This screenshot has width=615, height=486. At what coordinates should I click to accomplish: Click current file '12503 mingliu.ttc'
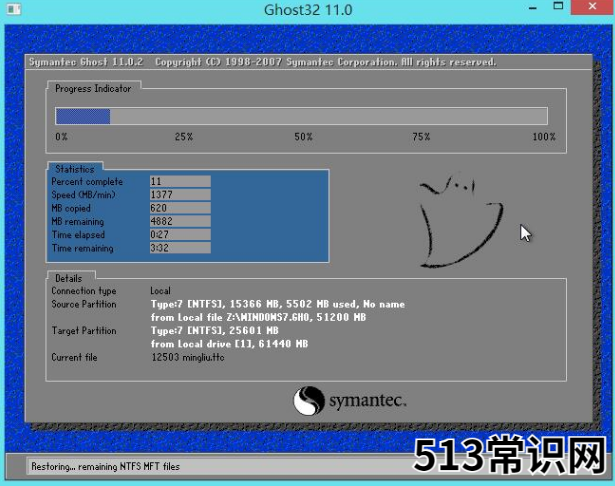[188, 357]
